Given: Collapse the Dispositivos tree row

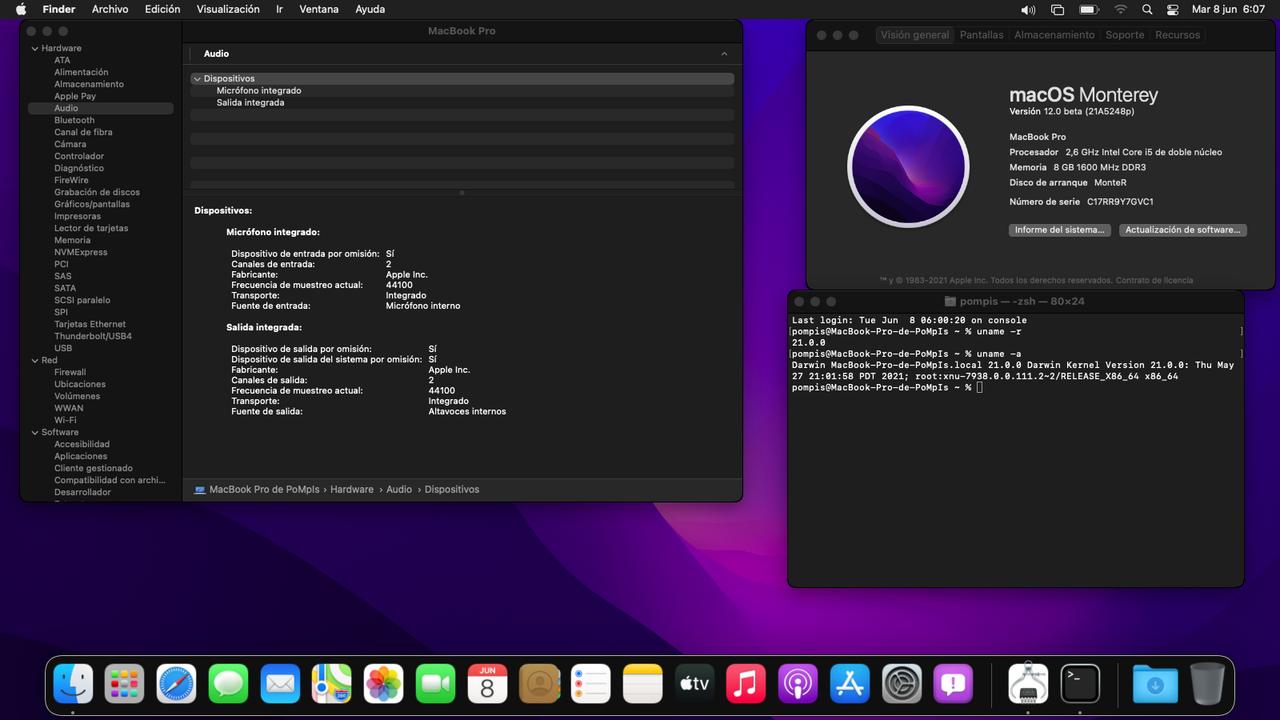Looking at the screenshot, I should click(197, 78).
